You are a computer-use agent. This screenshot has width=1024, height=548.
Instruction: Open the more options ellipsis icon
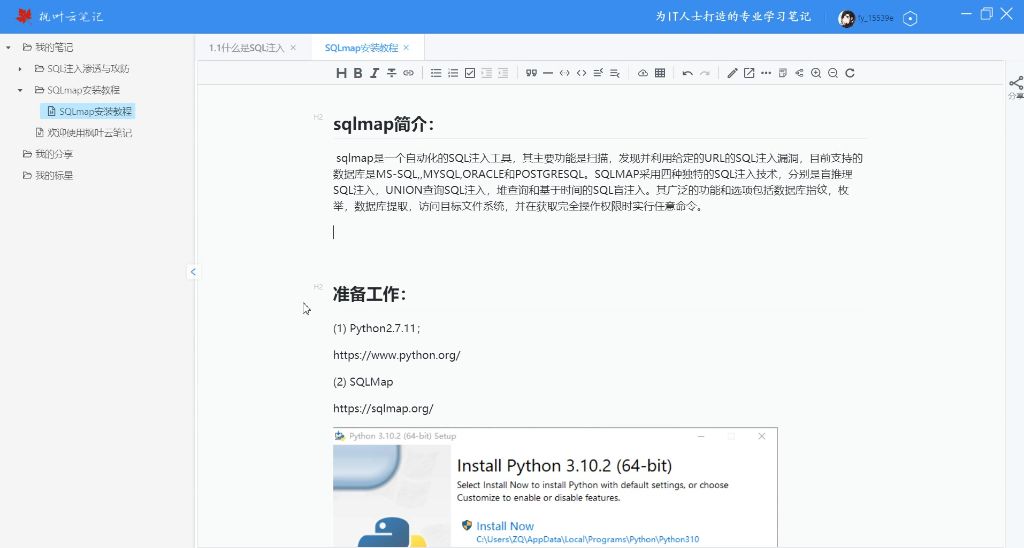[x=766, y=73]
